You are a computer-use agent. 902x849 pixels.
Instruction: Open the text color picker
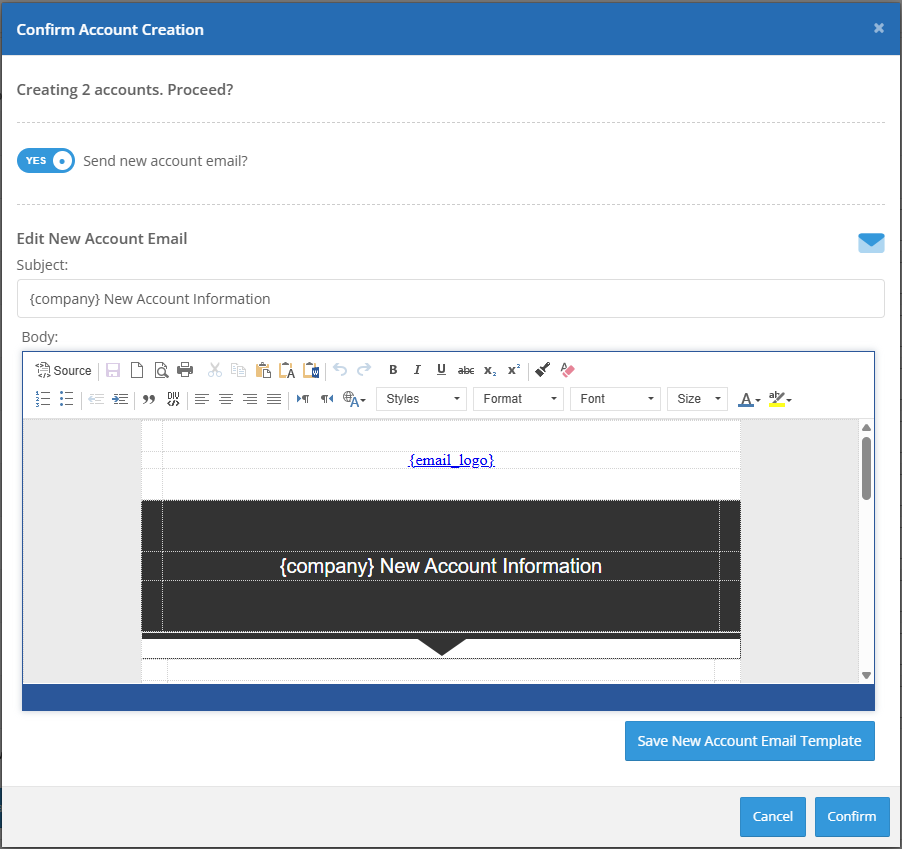point(748,399)
